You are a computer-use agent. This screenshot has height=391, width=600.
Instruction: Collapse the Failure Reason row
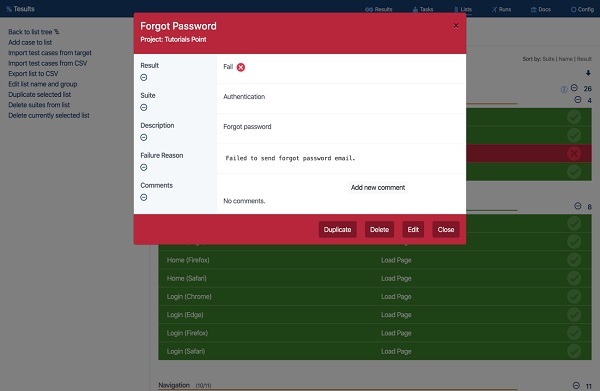pos(144,167)
